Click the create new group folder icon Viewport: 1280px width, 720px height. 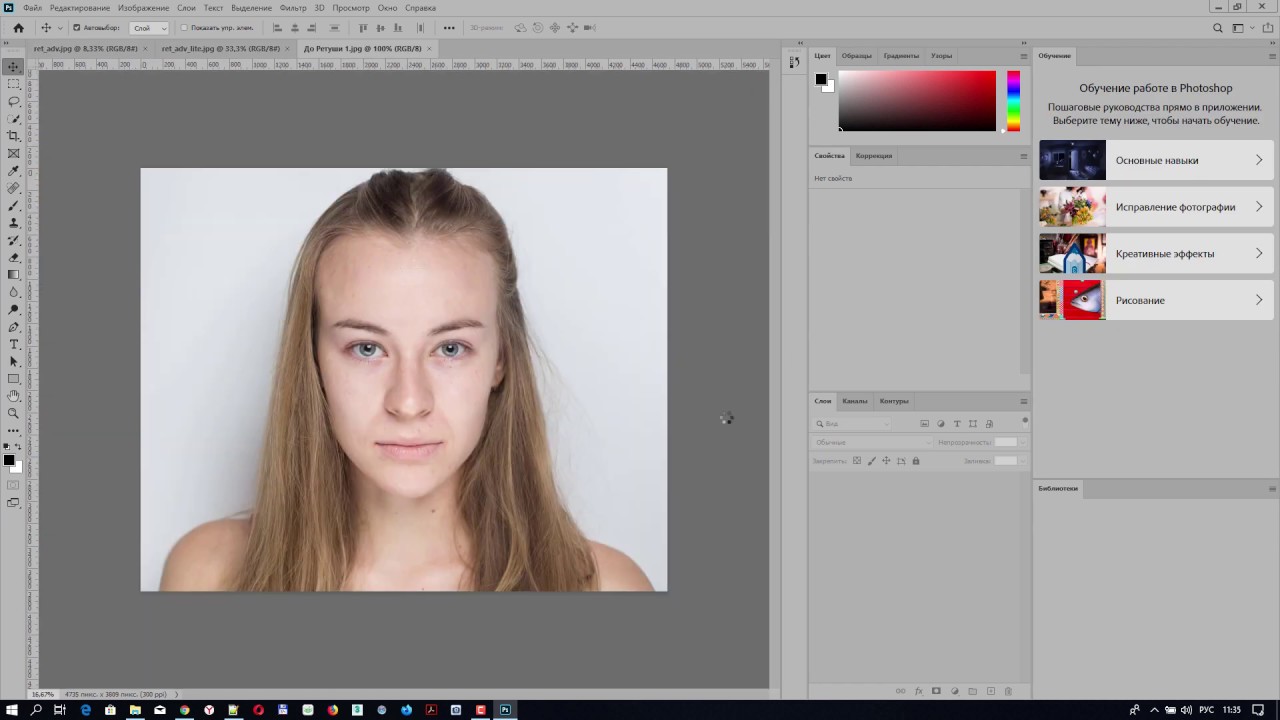coord(972,691)
